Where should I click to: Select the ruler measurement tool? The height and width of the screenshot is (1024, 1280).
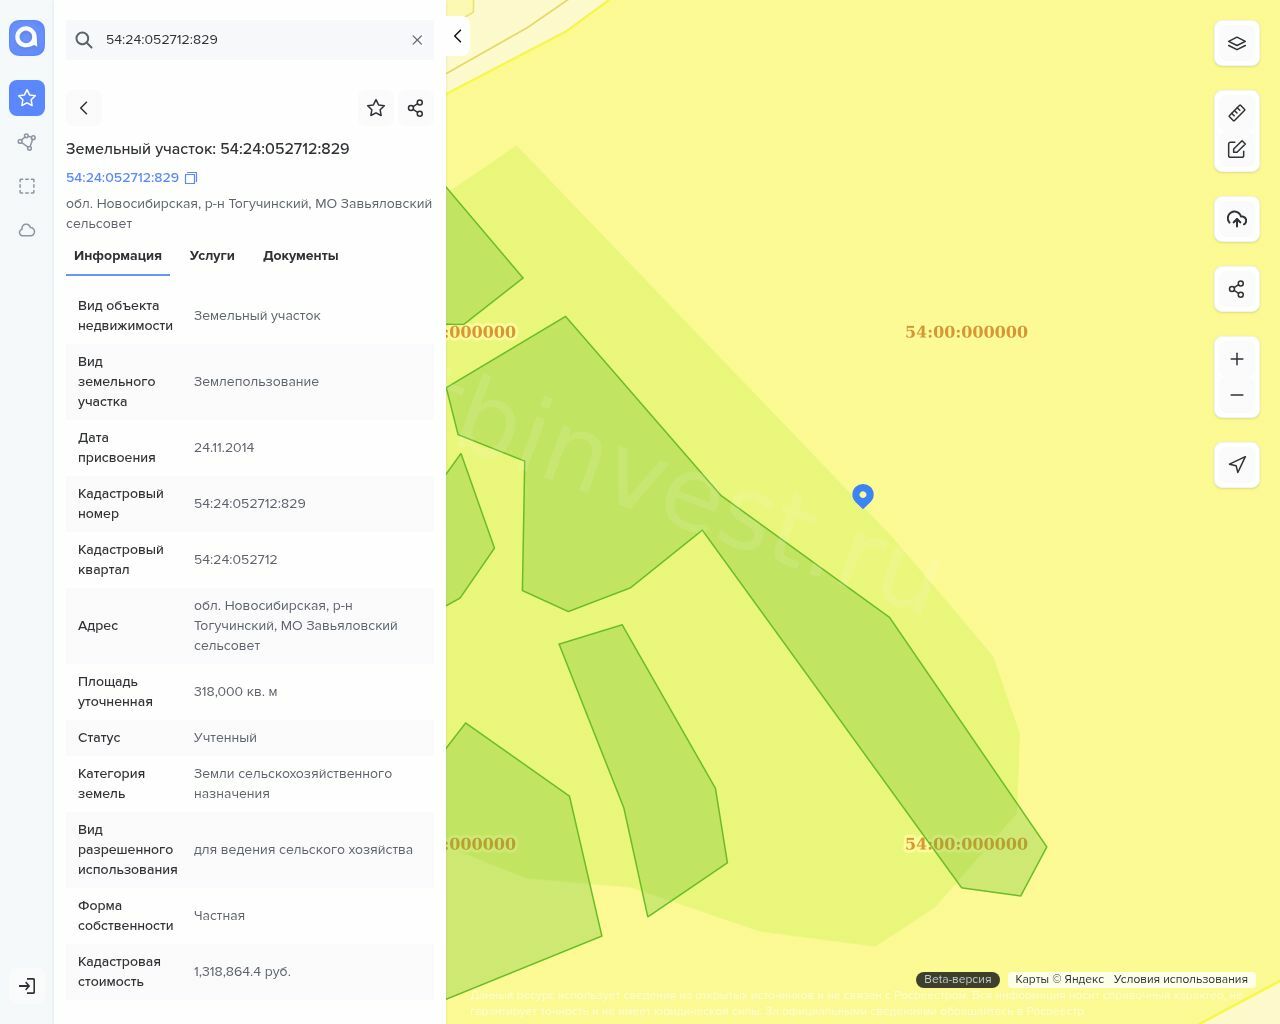pos(1237,113)
